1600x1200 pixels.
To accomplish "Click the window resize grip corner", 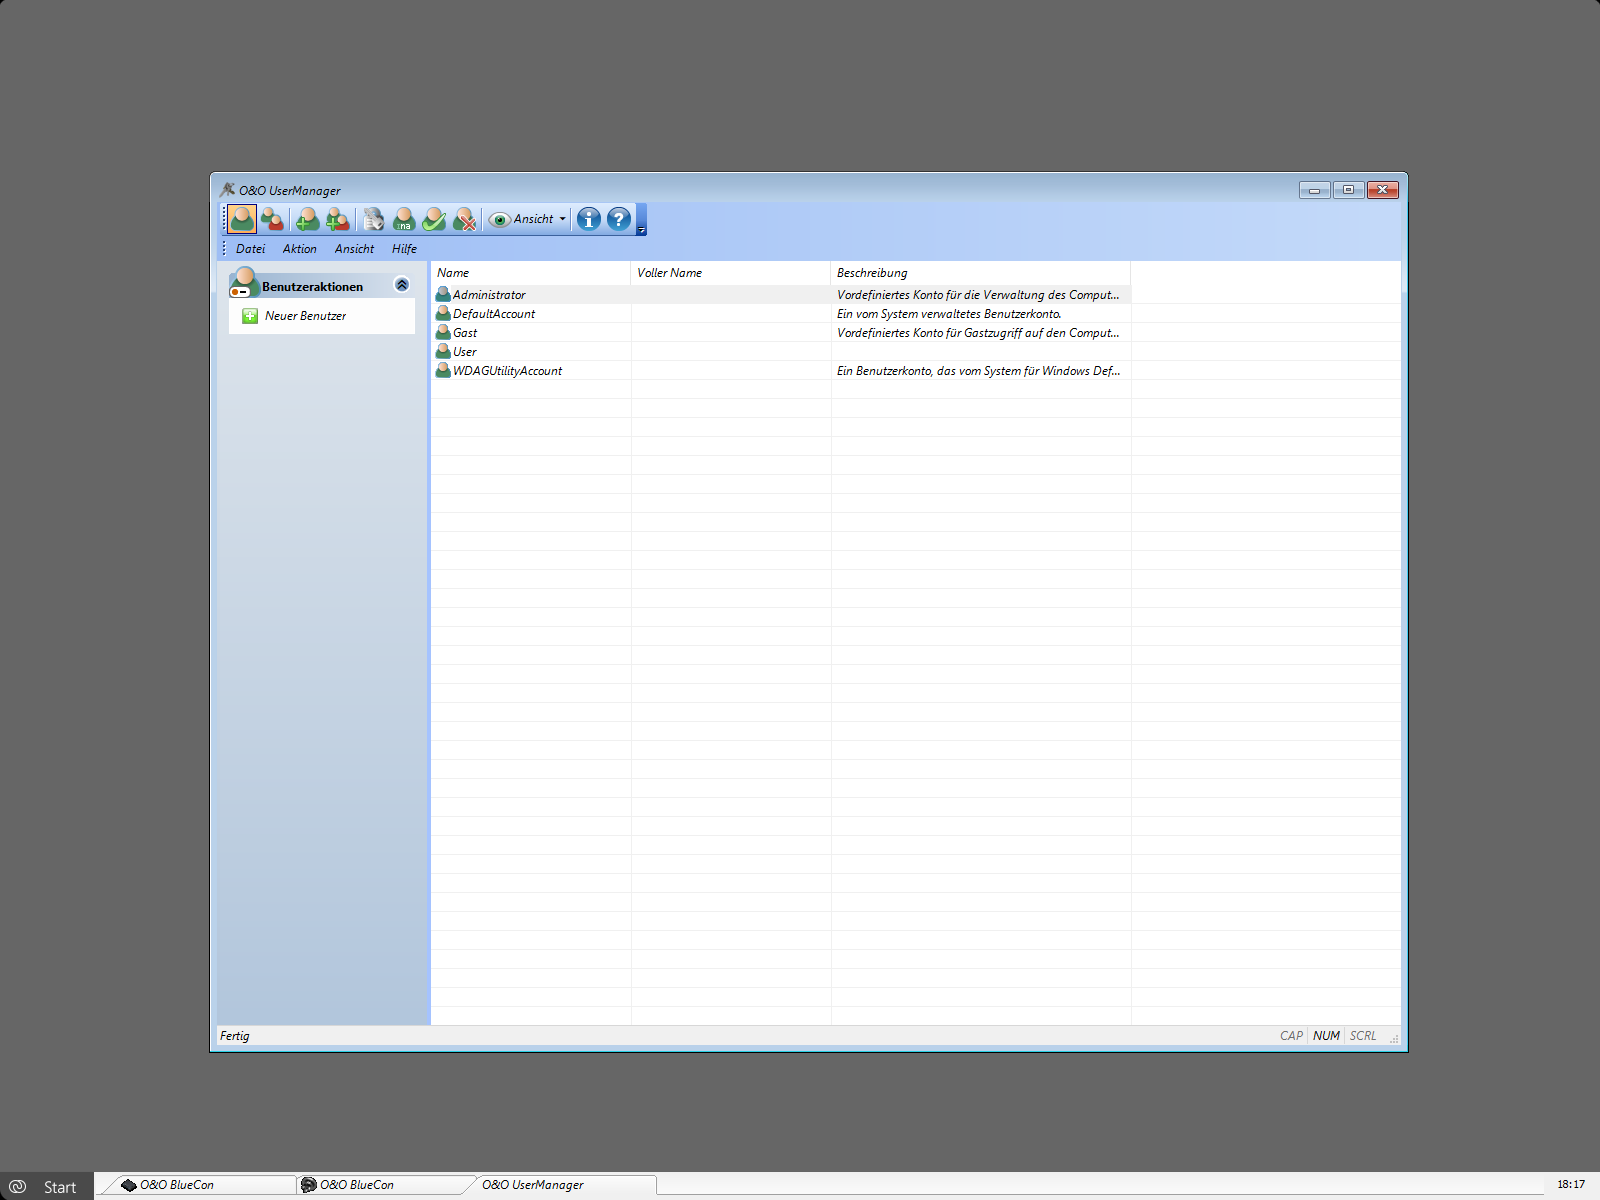I will 1394,1039.
